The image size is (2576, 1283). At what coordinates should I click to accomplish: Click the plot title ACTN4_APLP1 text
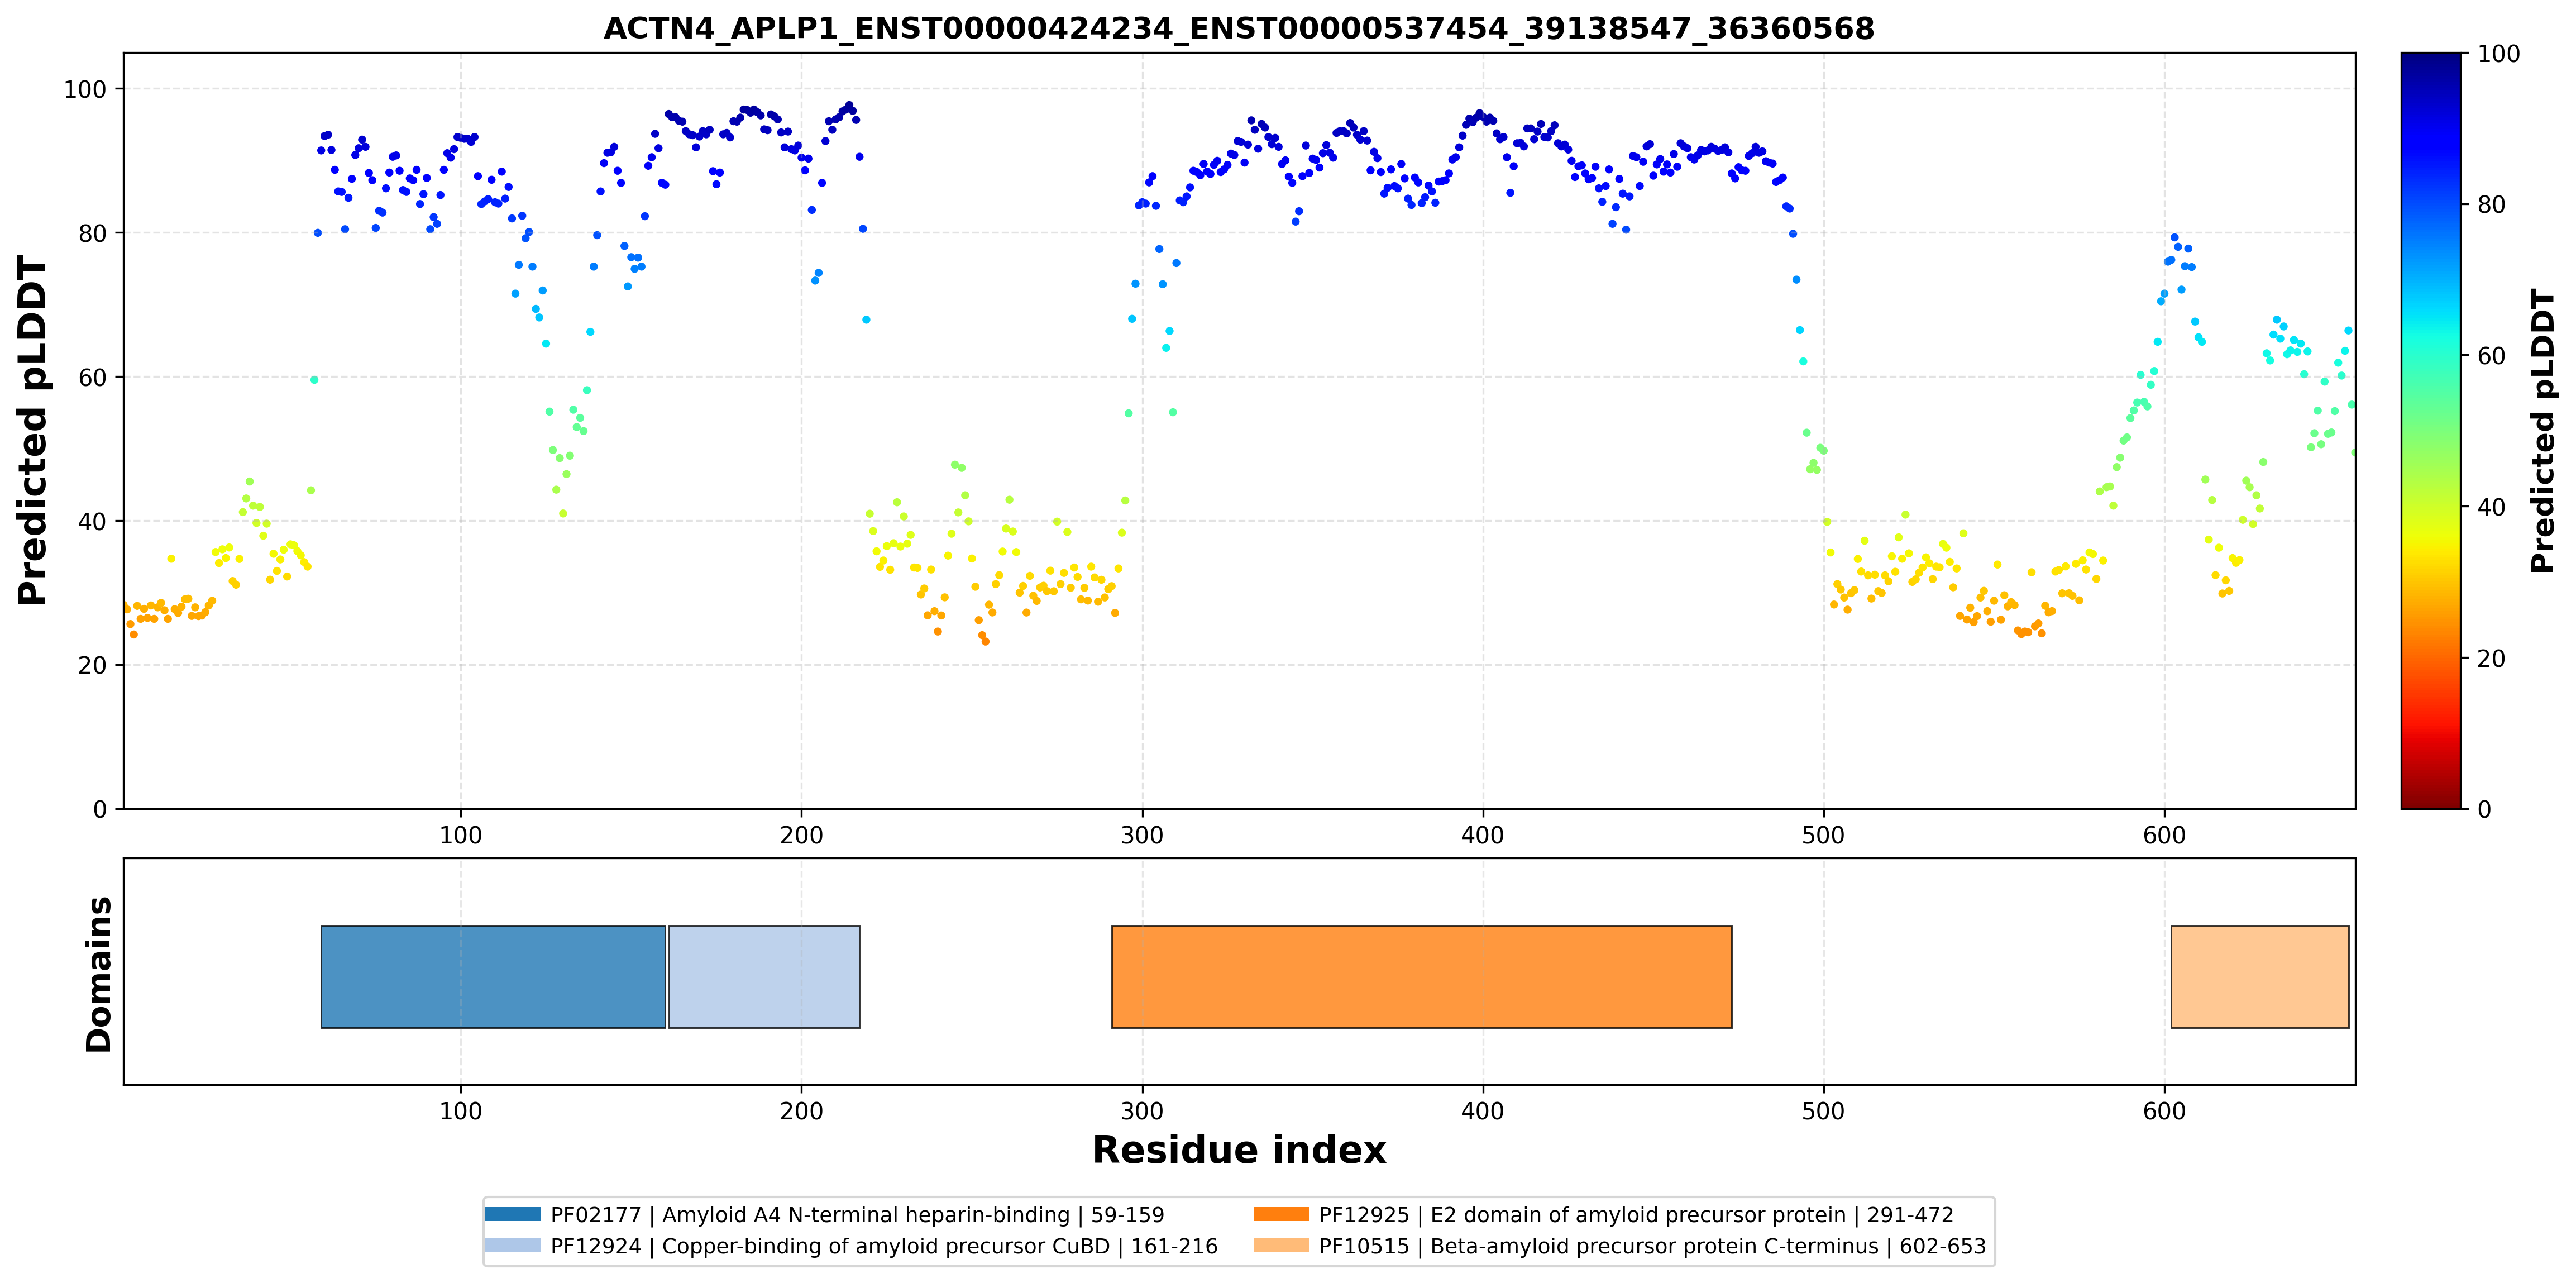coord(1239,28)
